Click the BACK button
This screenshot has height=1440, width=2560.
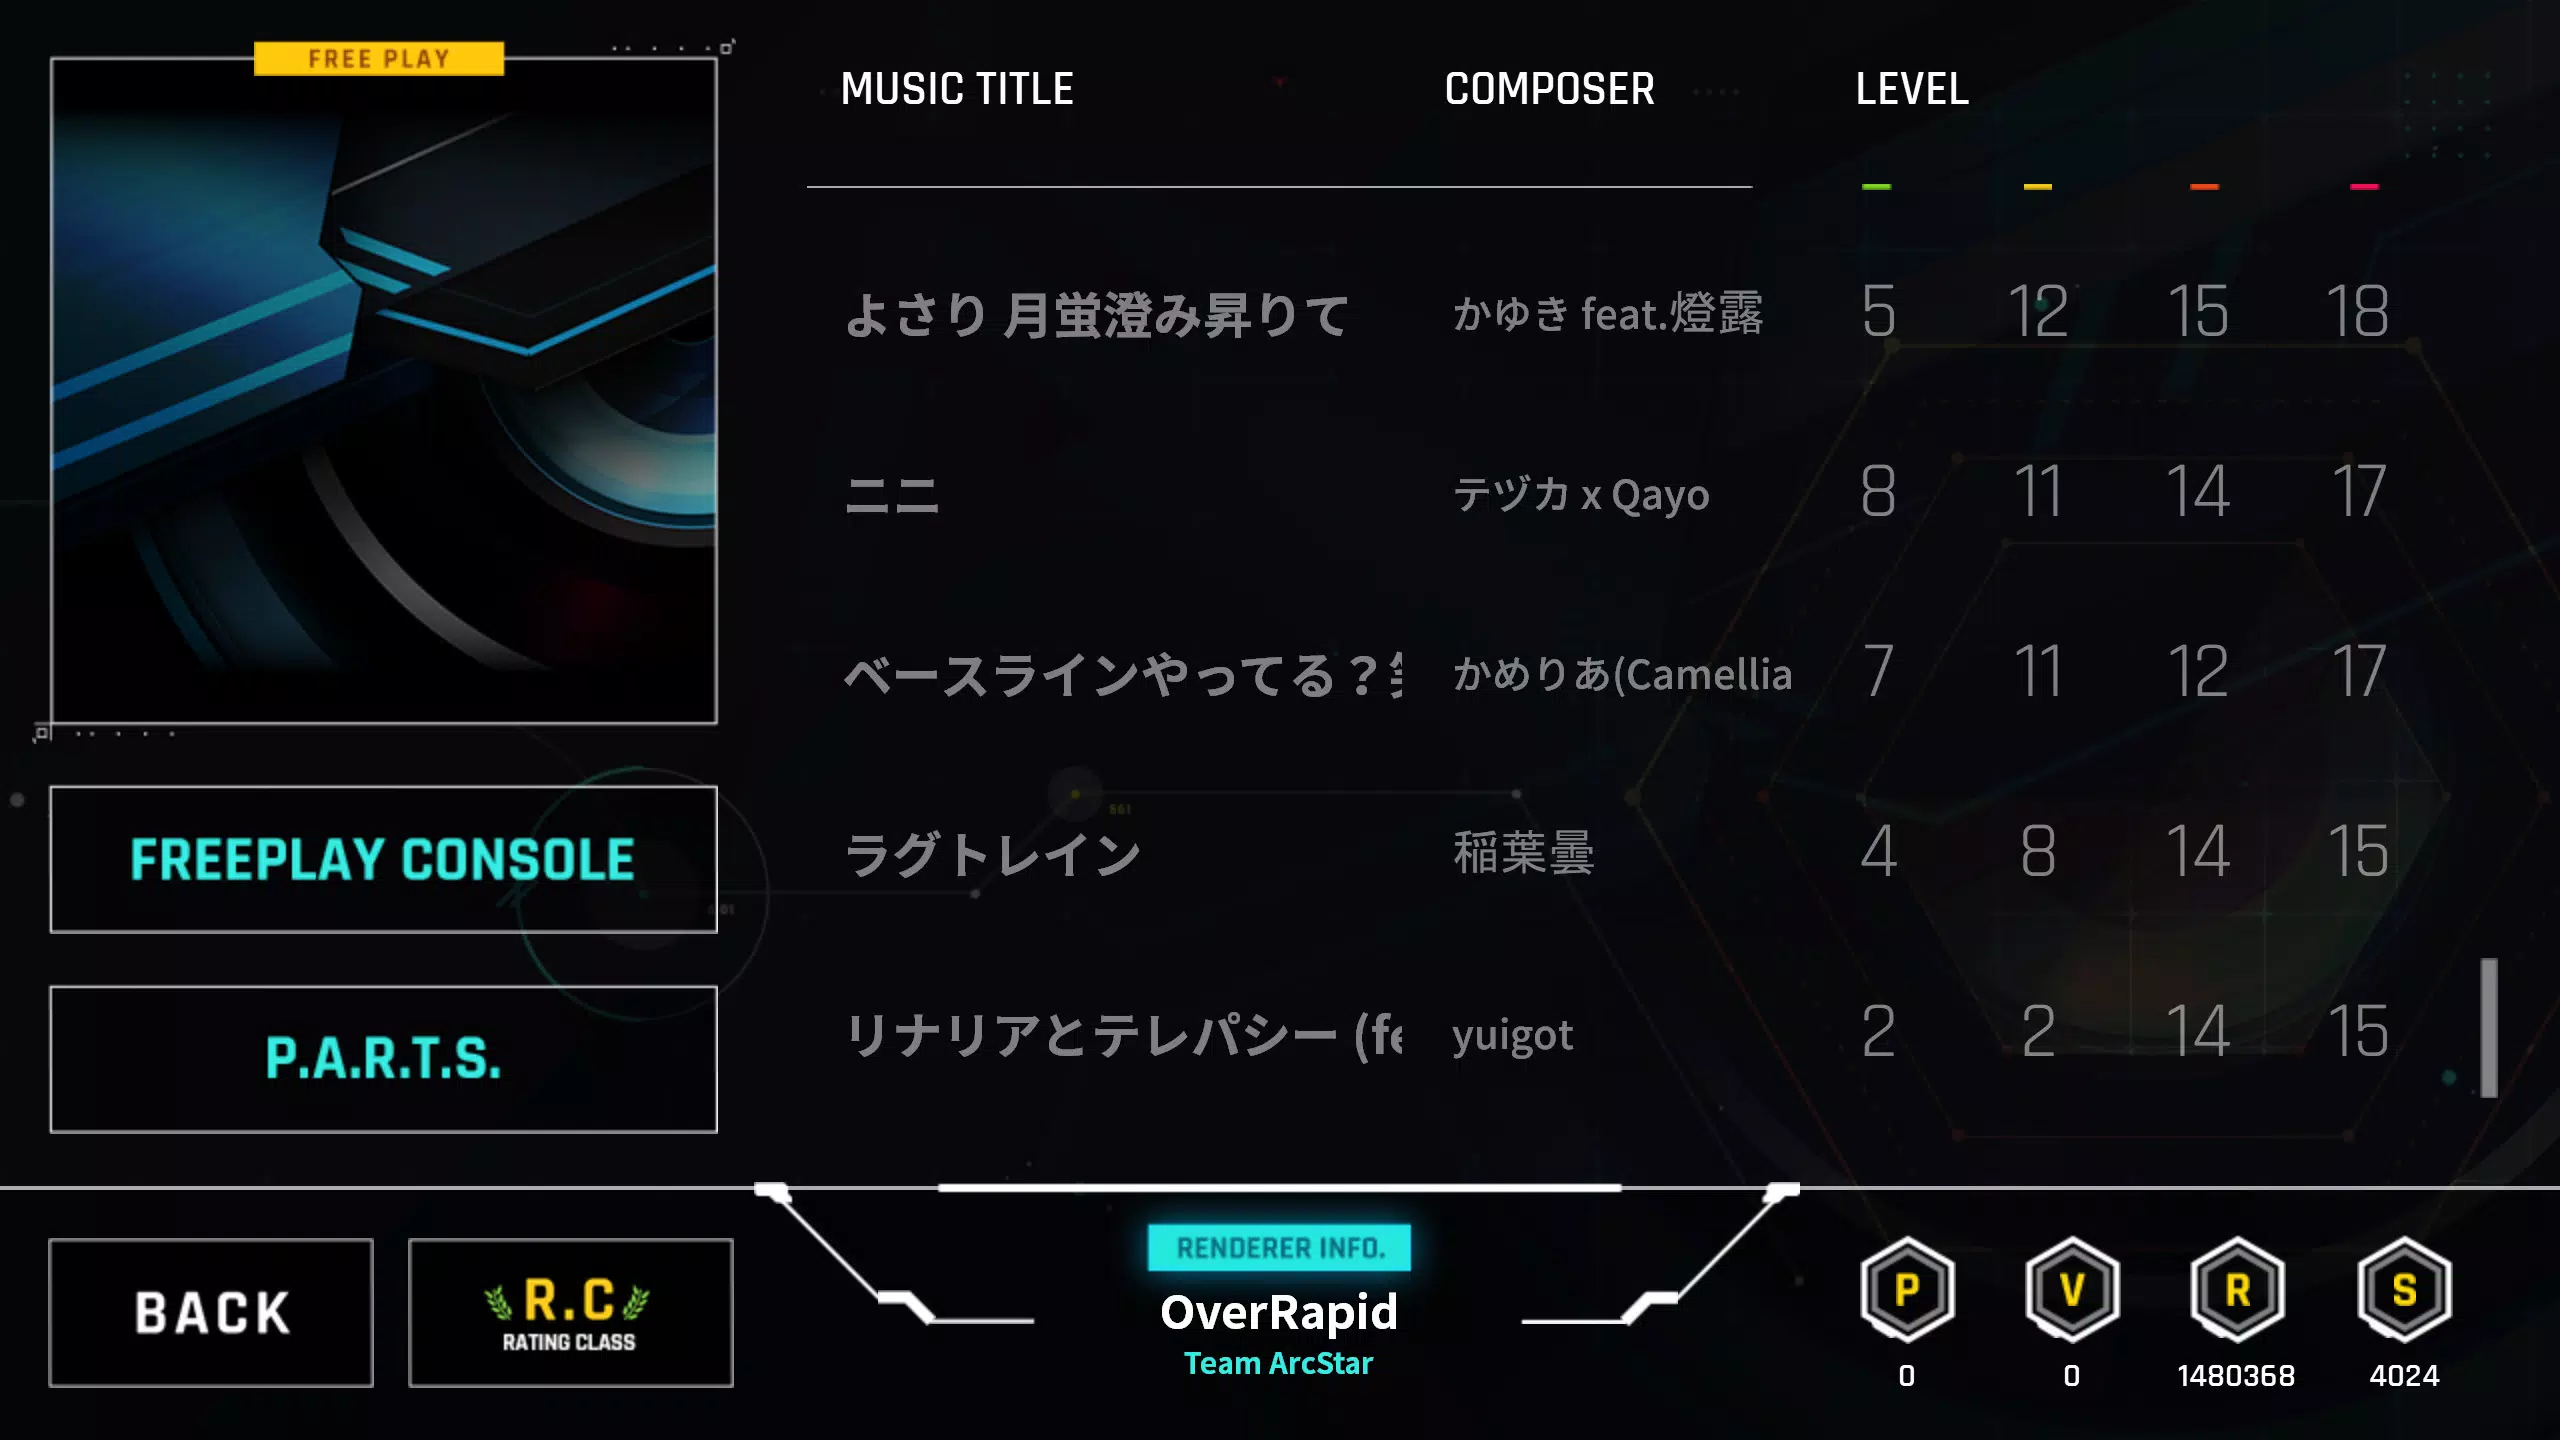[211, 1310]
